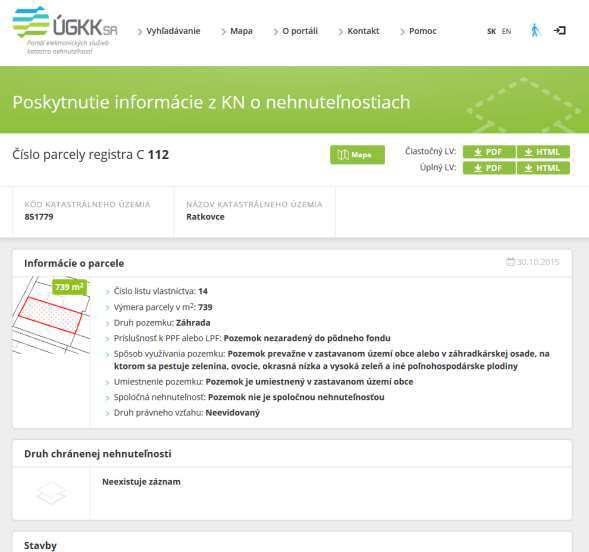Click the login arrow icon
Screen dimensions: 589x552
(559, 30)
